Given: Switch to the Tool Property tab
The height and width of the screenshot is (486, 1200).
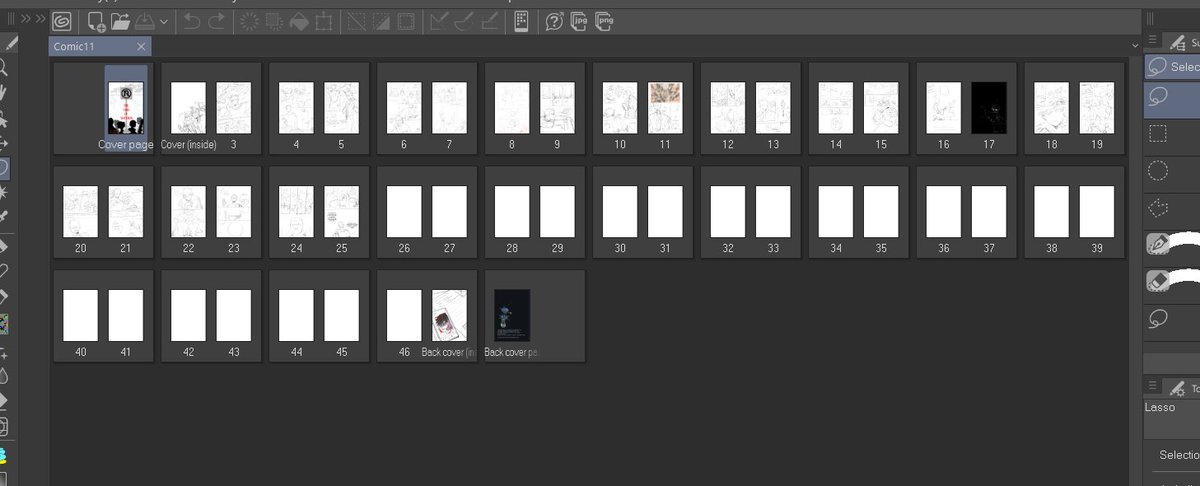Looking at the screenshot, I should [1182, 388].
